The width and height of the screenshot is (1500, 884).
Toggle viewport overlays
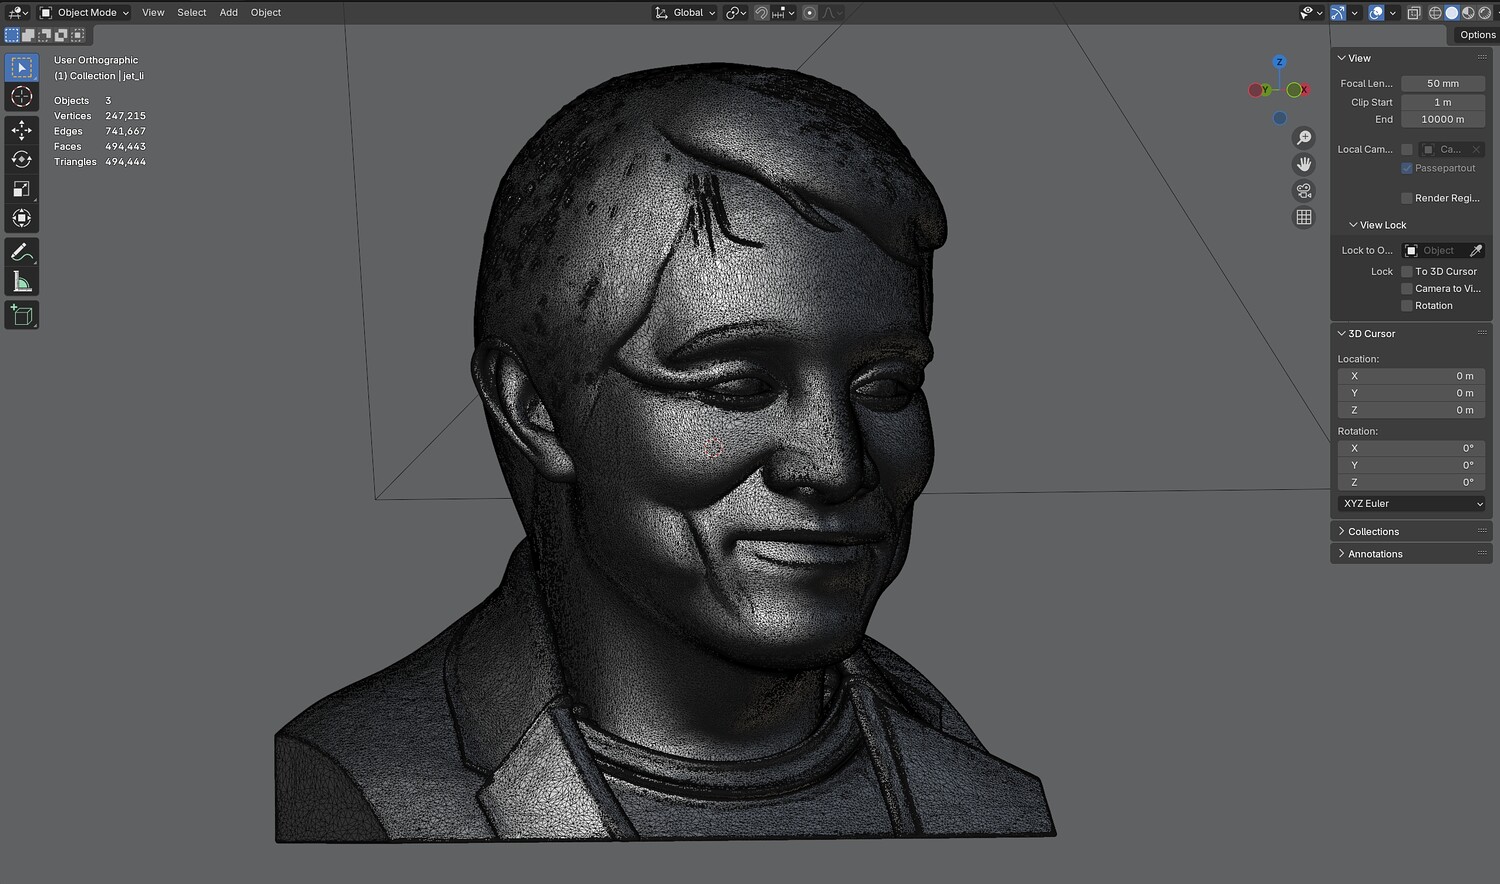[1376, 13]
